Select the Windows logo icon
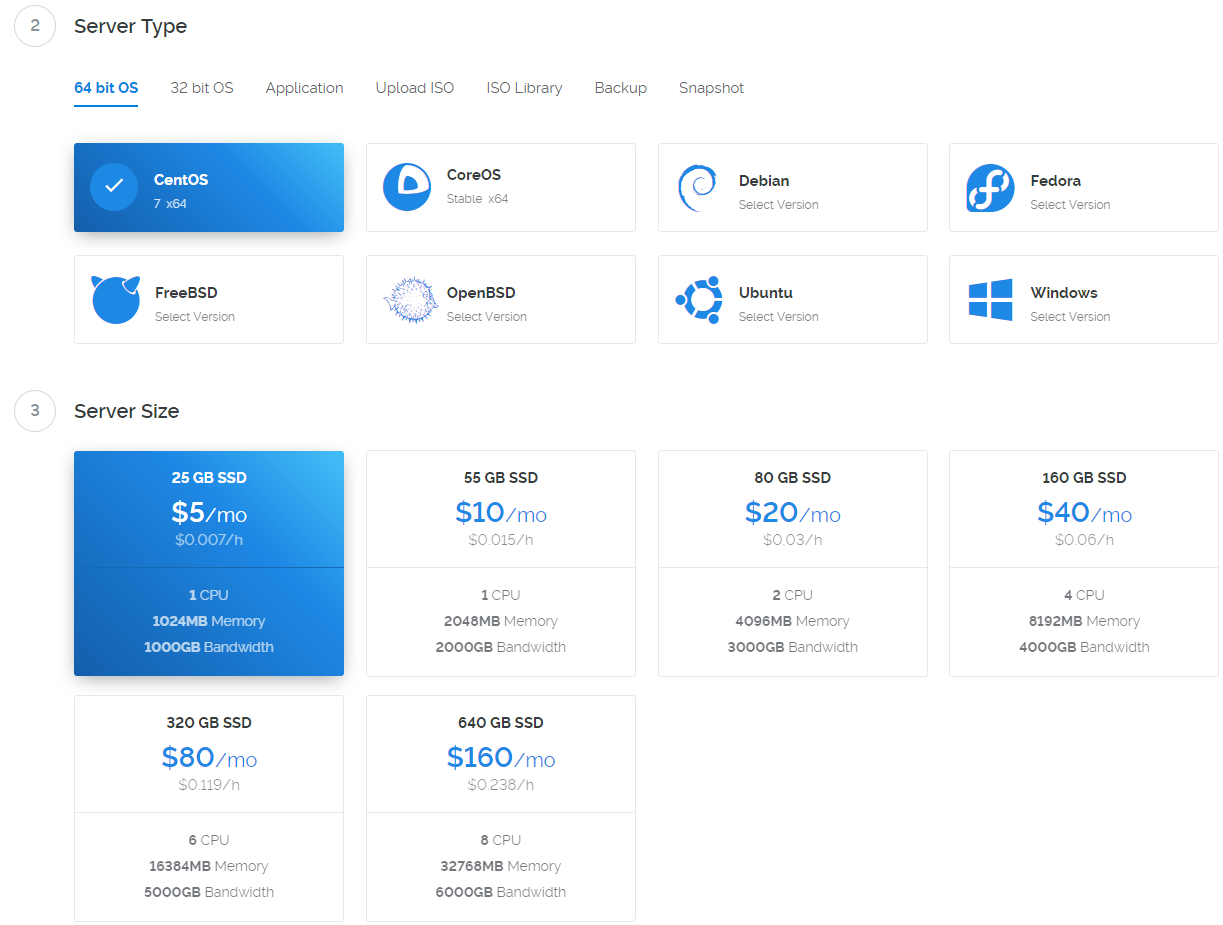This screenshot has height=925, width=1223. pyautogui.click(x=990, y=299)
